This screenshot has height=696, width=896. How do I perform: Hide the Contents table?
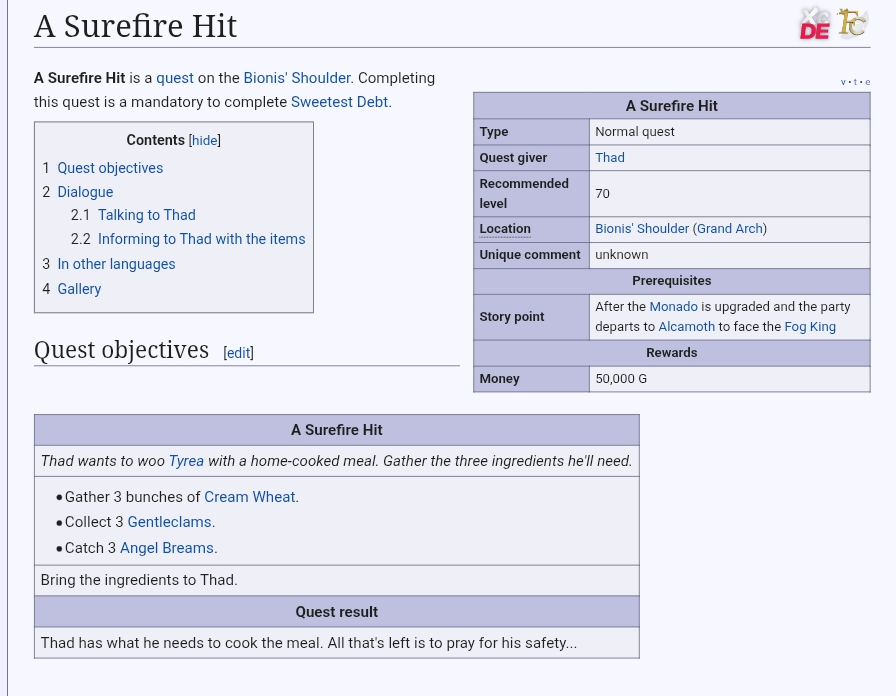[x=205, y=140]
